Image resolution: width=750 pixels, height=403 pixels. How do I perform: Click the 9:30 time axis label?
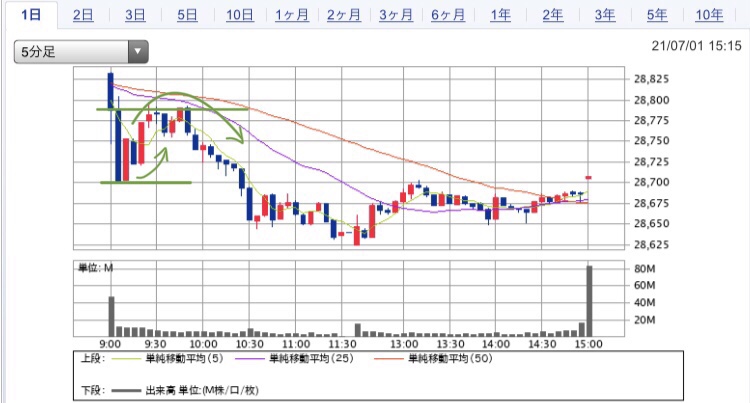155,344
